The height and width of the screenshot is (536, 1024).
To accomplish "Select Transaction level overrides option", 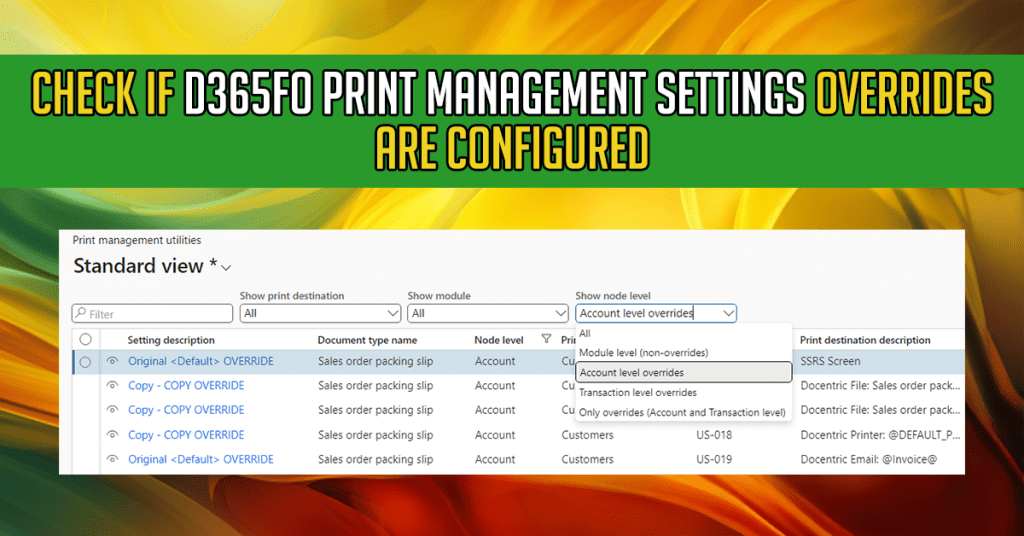I will (683, 392).
